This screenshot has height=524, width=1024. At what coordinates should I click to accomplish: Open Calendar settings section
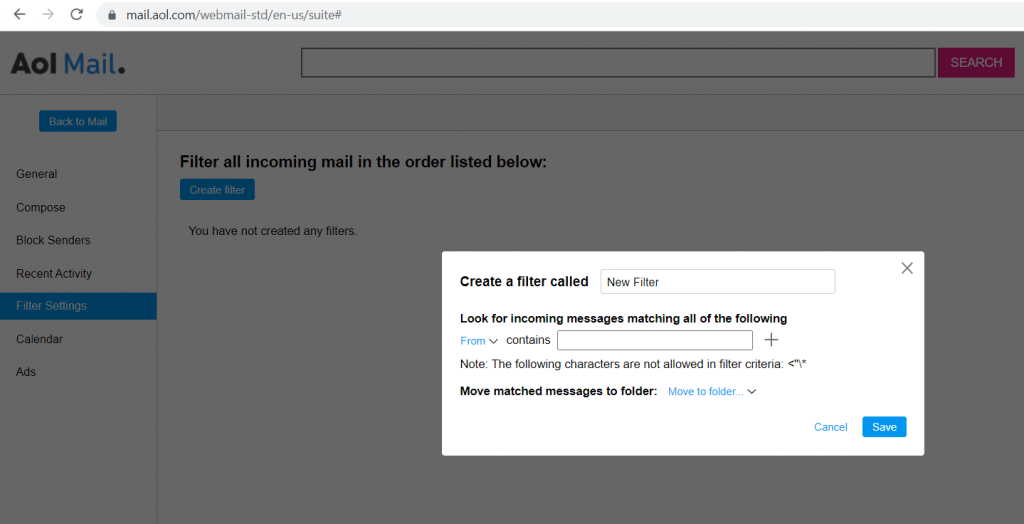point(39,339)
